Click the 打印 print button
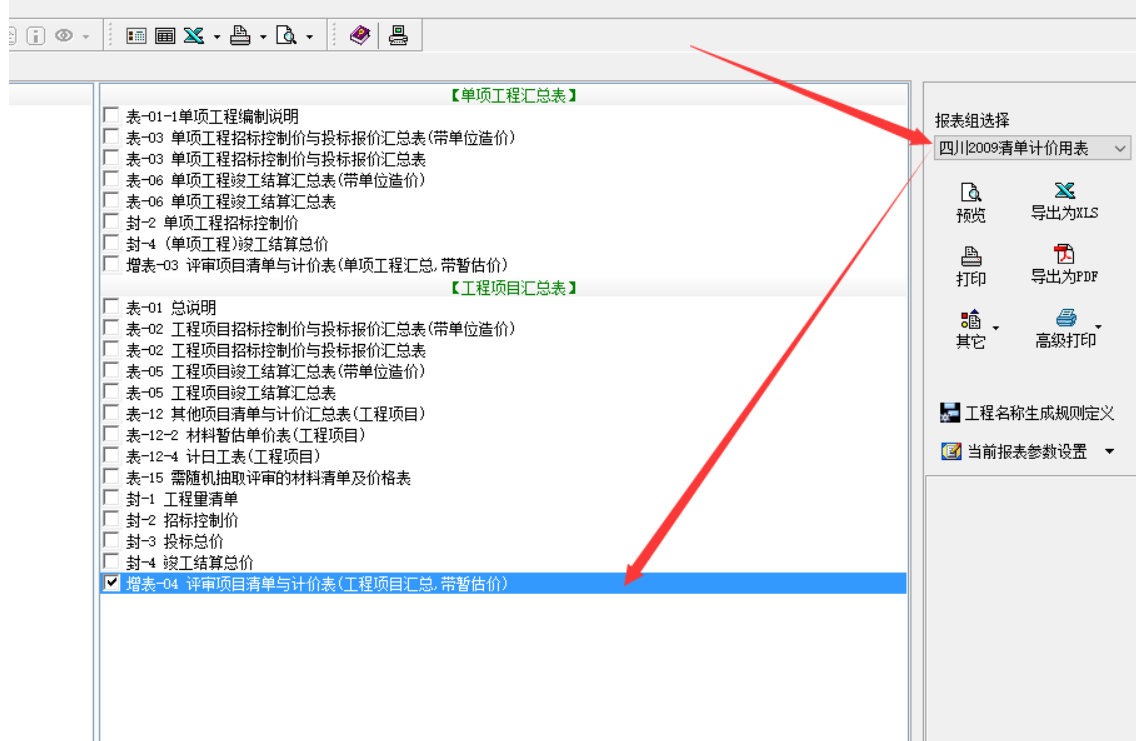The image size is (1136, 741). (970, 266)
